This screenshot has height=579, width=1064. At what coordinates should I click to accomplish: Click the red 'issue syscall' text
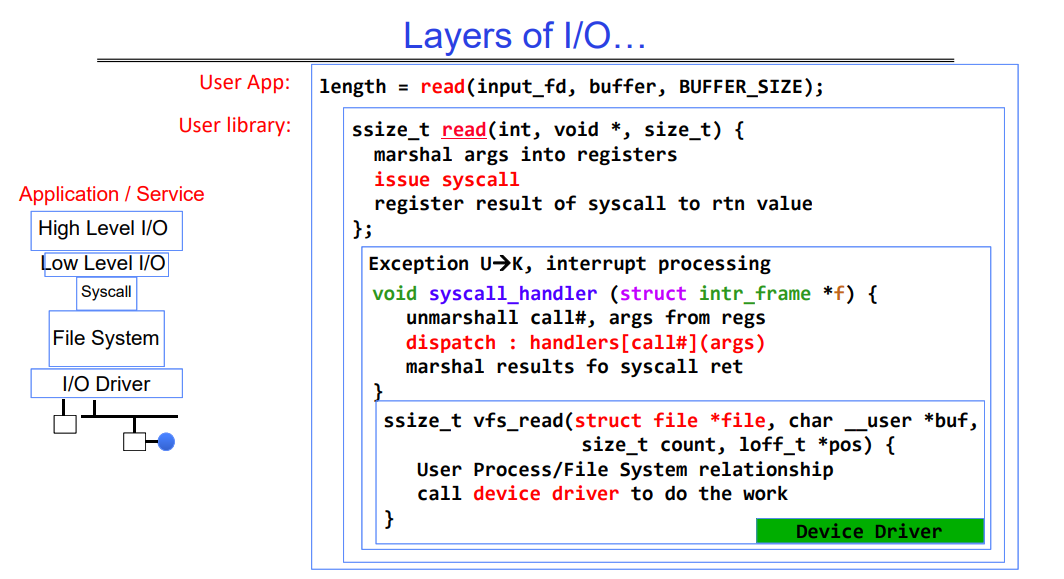coord(447,180)
